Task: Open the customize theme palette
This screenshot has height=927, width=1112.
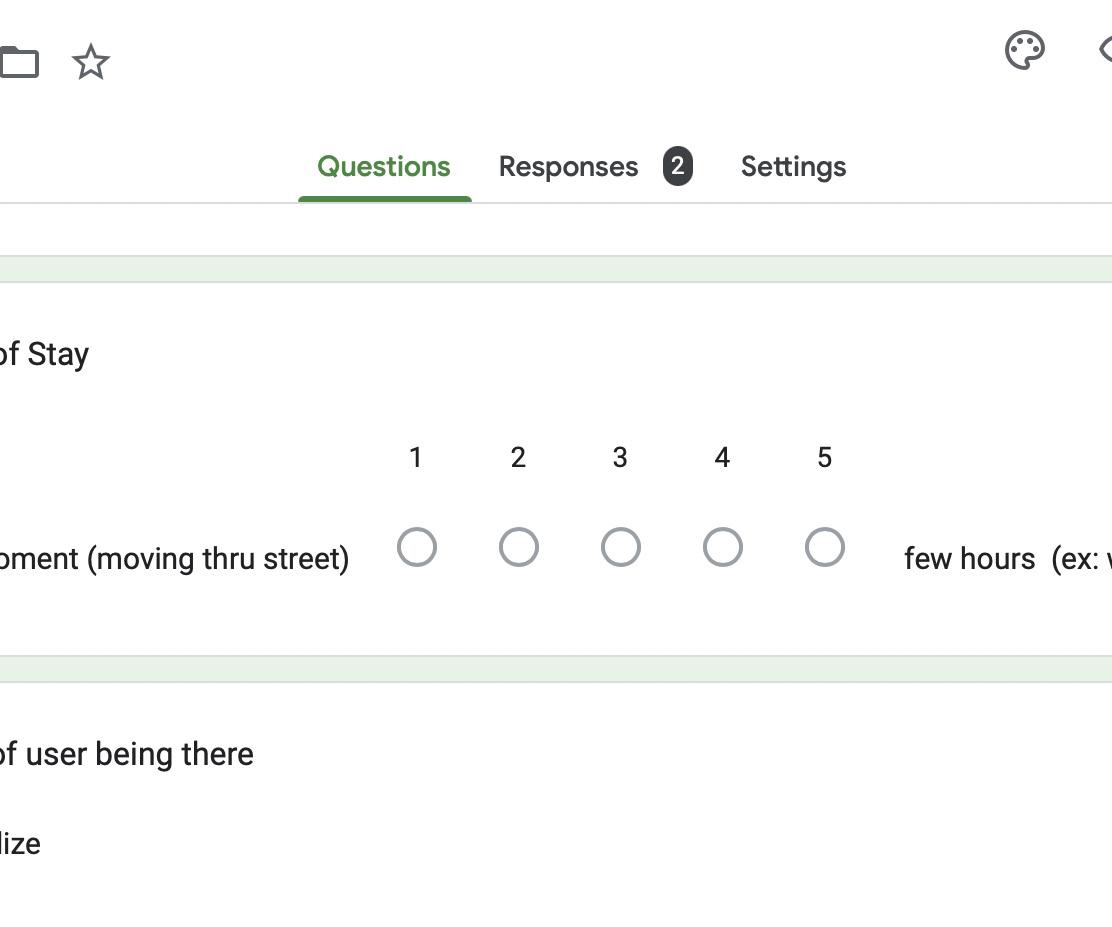Action: pos(1025,50)
